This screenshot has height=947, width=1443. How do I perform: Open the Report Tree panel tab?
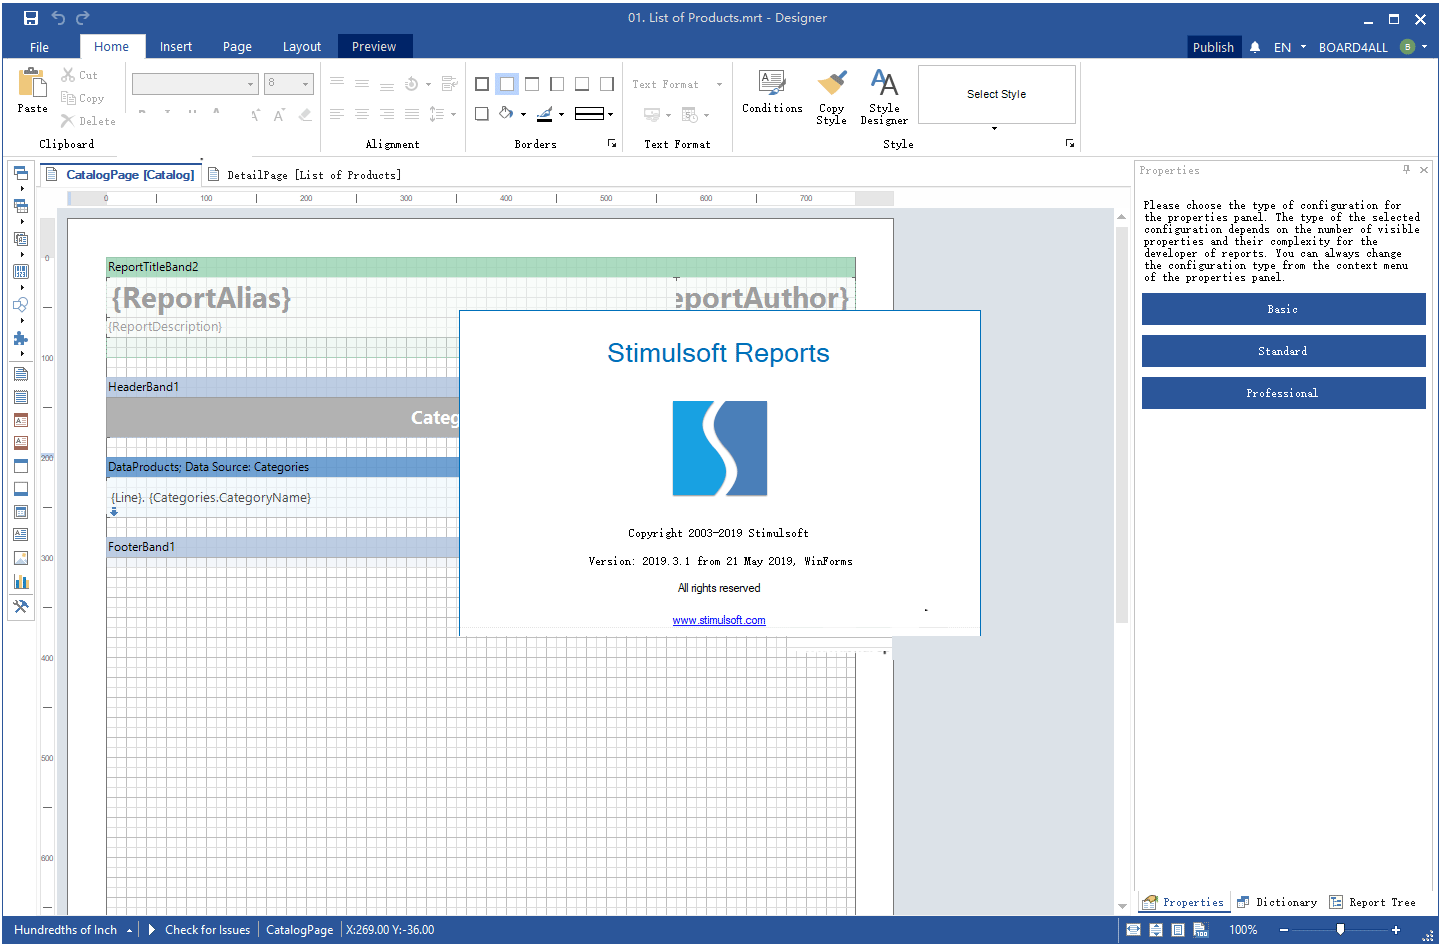coord(1373,902)
